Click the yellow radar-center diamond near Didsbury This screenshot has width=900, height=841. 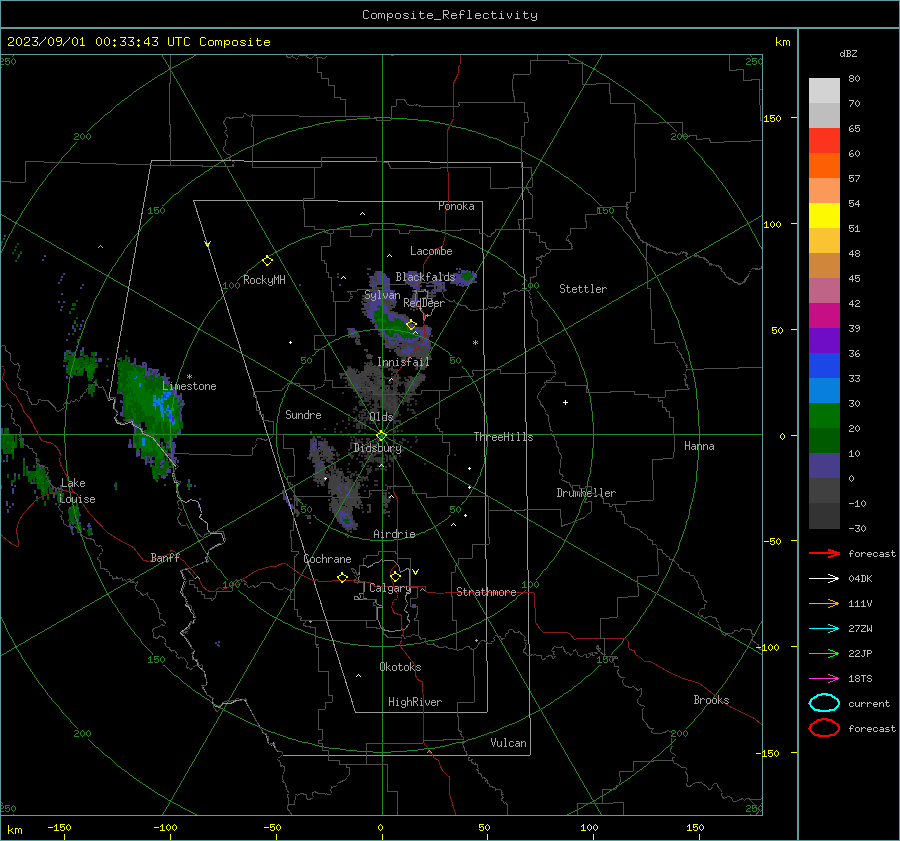point(381,436)
